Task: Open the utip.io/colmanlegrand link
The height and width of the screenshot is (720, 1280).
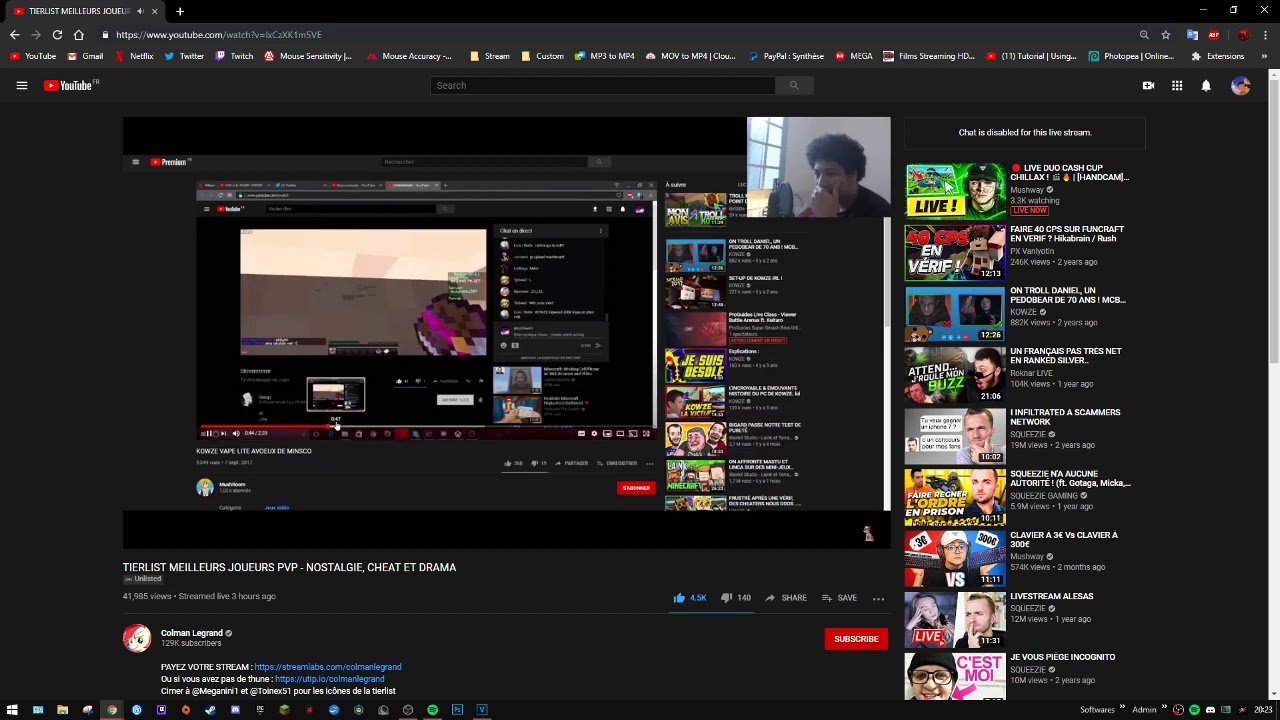Action: 329,679
